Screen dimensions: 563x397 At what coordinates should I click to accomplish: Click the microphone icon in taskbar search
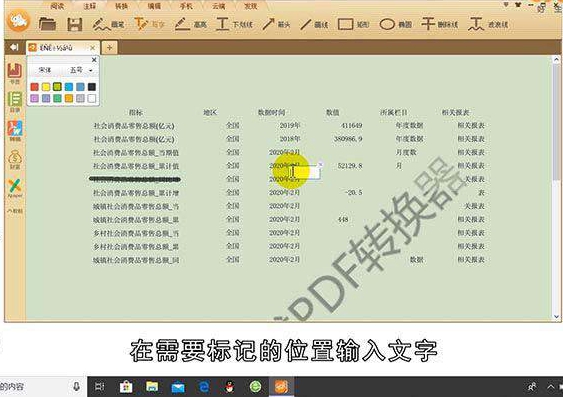click(x=76, y=387)
